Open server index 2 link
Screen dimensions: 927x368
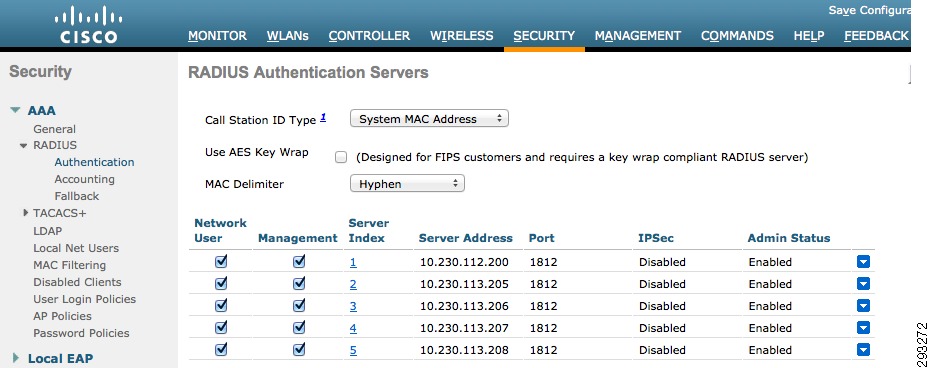click(x=353, y=285)
